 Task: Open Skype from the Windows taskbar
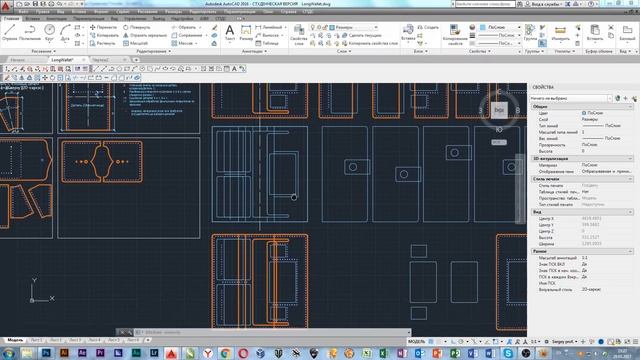click(x=508, y=353)
